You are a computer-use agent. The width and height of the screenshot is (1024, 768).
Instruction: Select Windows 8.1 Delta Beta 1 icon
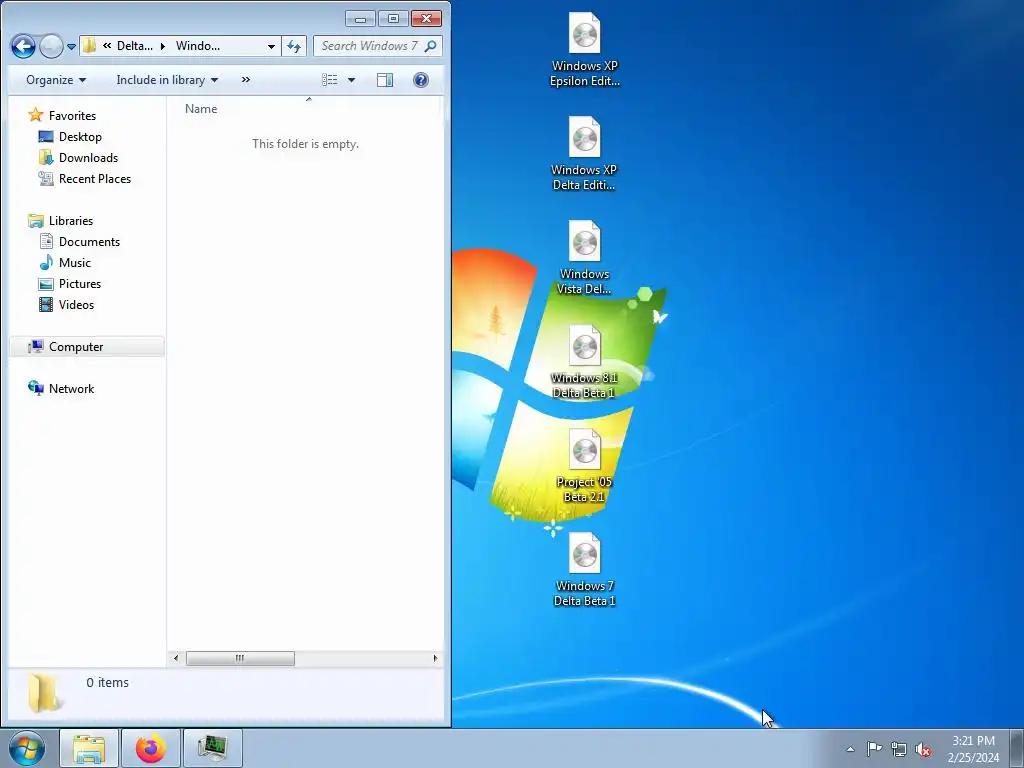(584, 362)
